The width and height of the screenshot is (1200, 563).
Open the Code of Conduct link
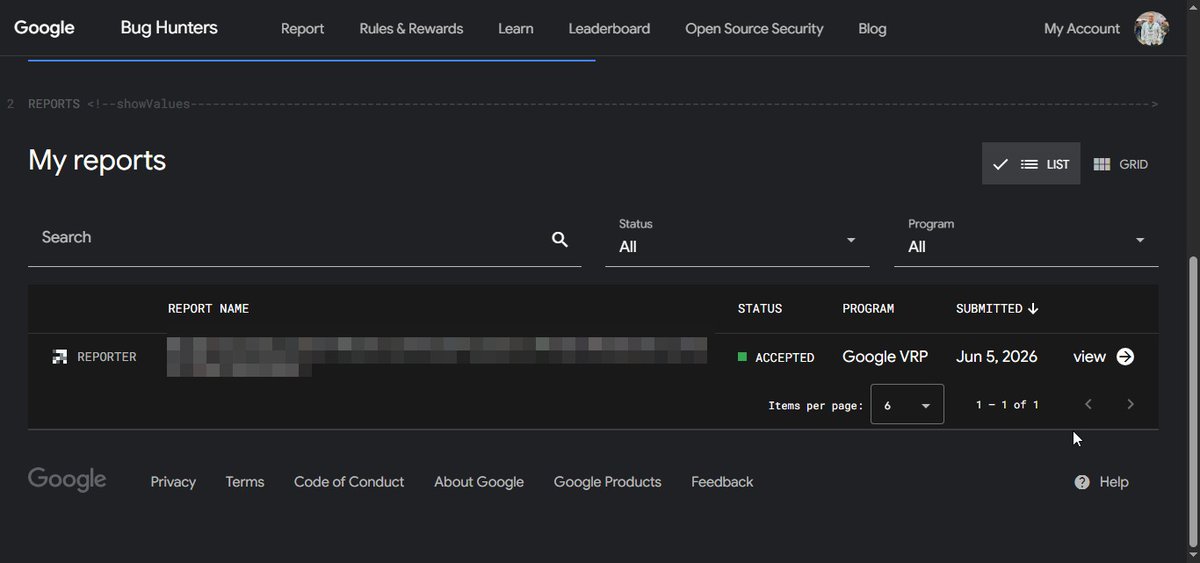pos(349,482)
